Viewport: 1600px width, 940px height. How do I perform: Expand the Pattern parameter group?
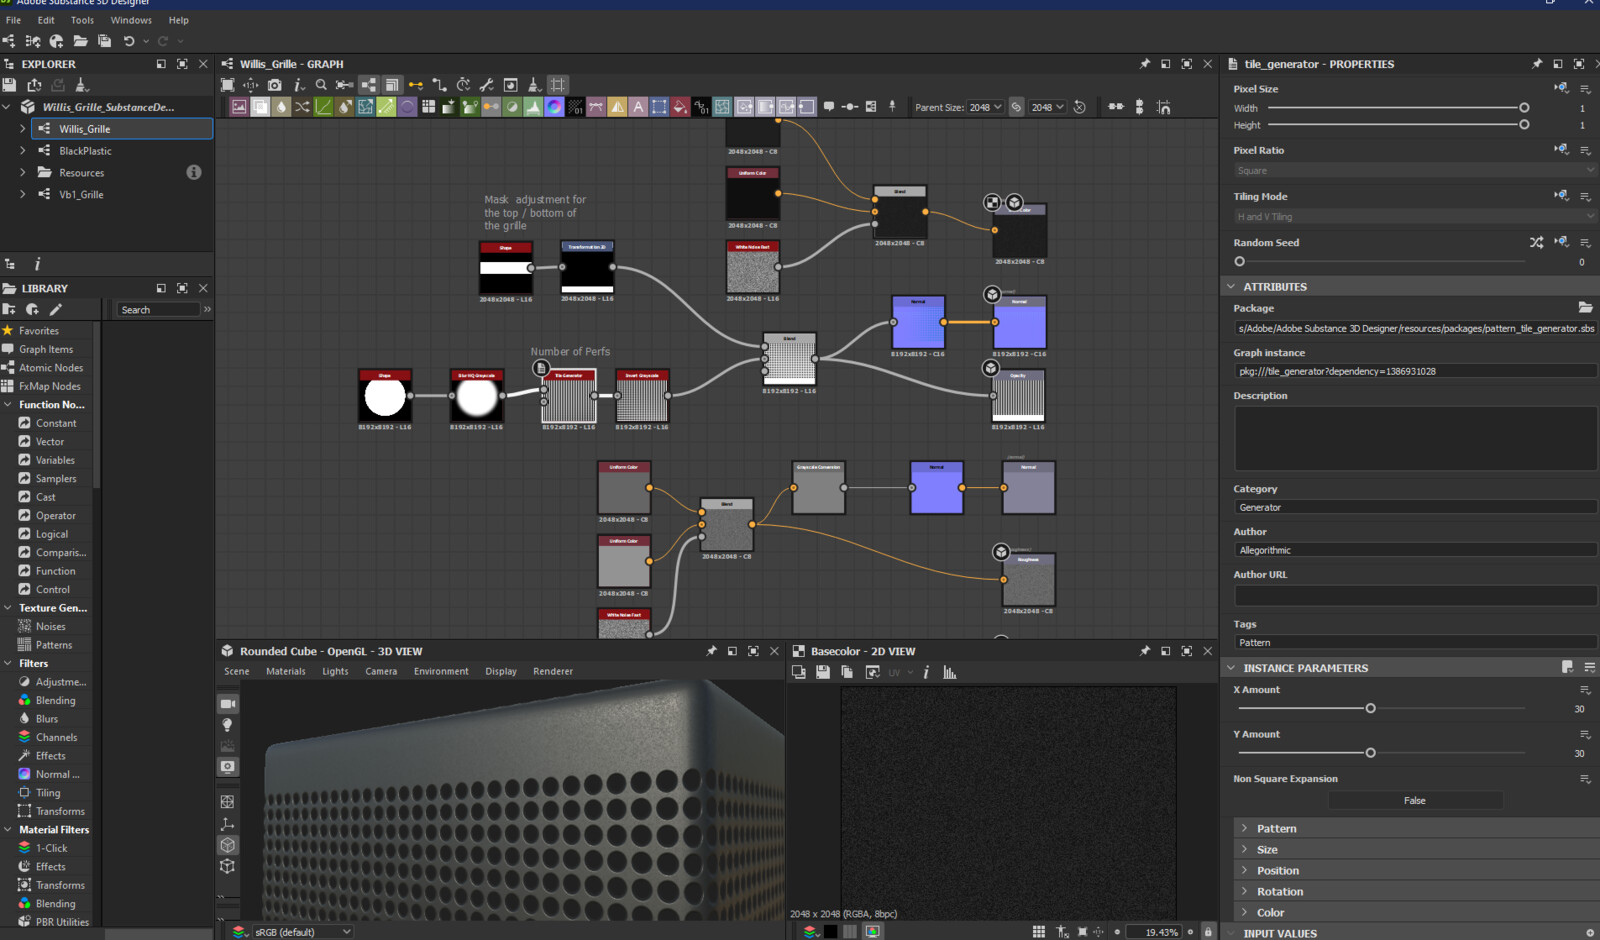[1244, 829]
